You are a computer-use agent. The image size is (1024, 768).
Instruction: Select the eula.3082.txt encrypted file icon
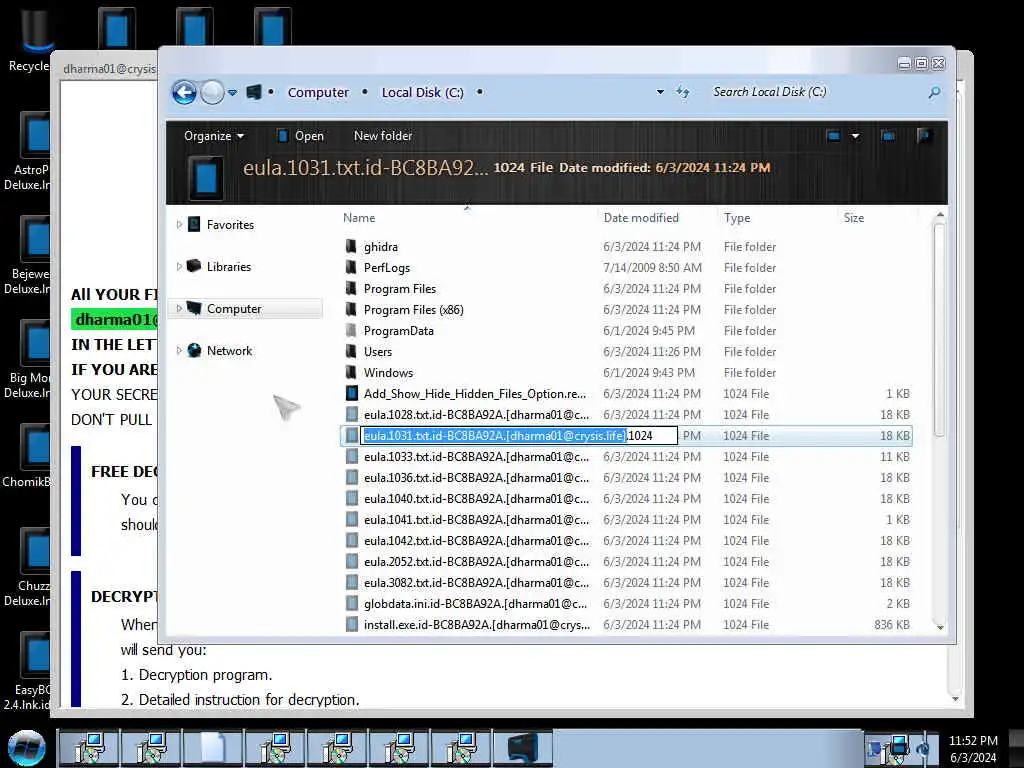tap(351, 583)
